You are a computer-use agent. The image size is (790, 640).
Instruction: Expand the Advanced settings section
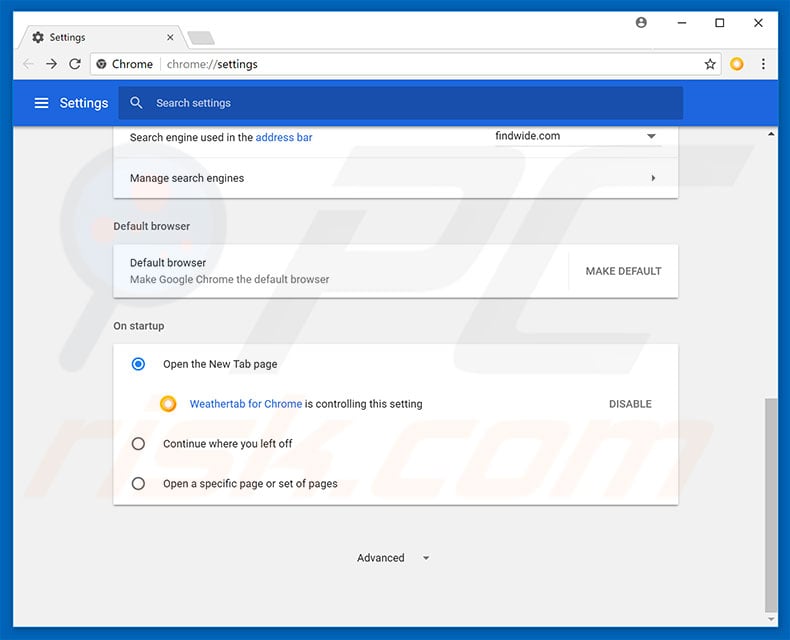coord(393,558)
